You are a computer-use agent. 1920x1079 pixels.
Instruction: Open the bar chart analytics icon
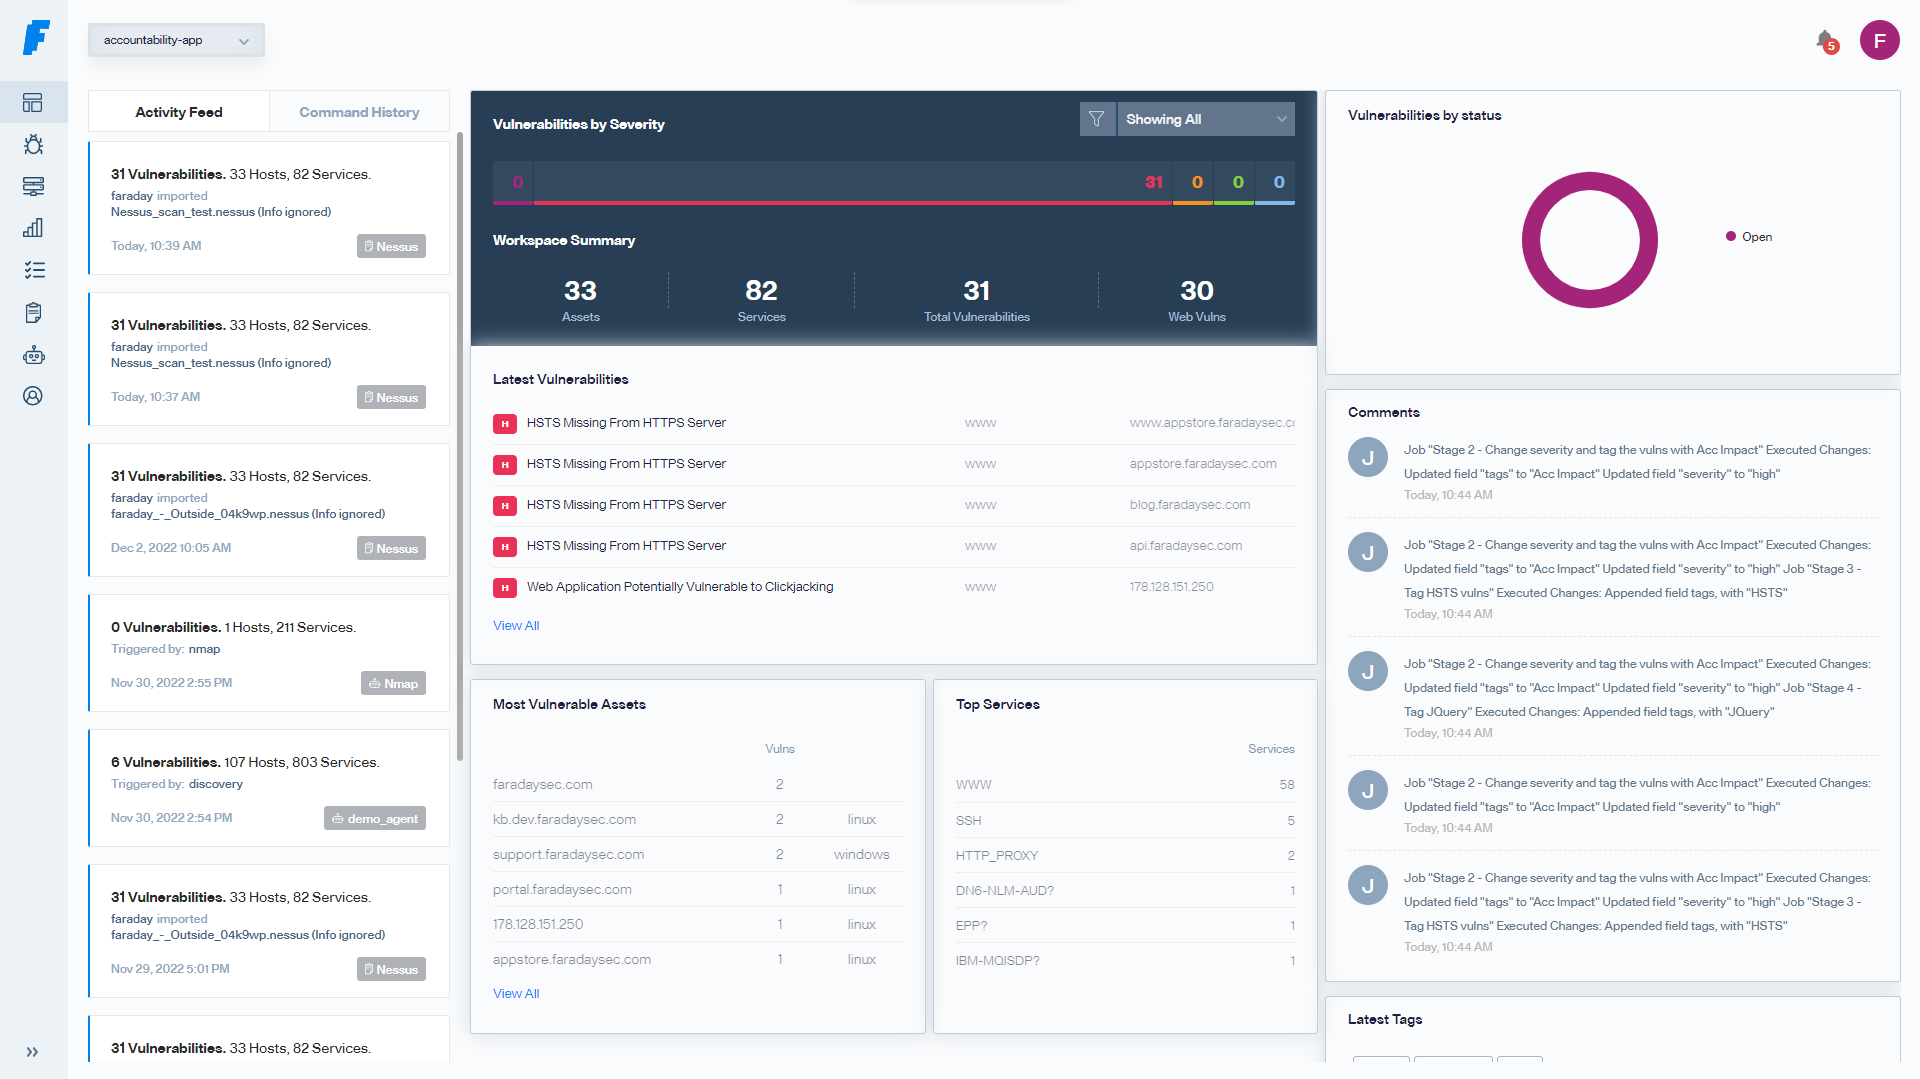point(33,228)
